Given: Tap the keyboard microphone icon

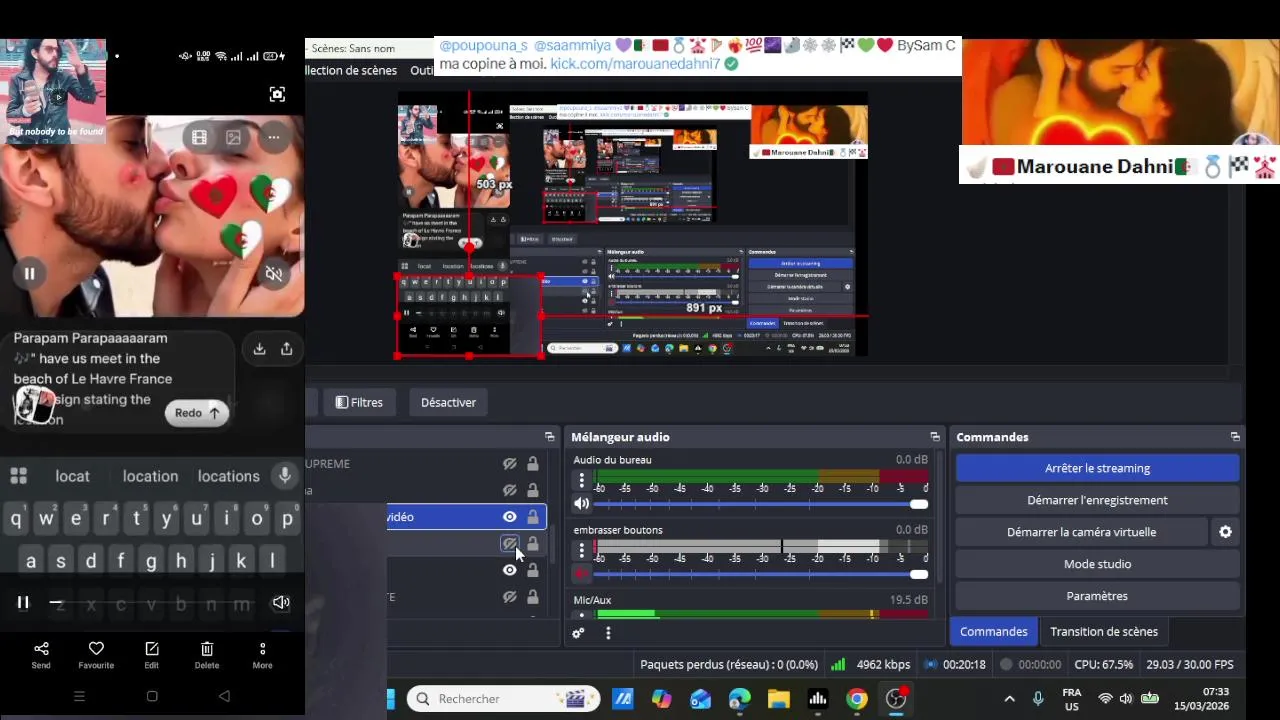Looking at the screenshot, I should (x=285, y=476).
